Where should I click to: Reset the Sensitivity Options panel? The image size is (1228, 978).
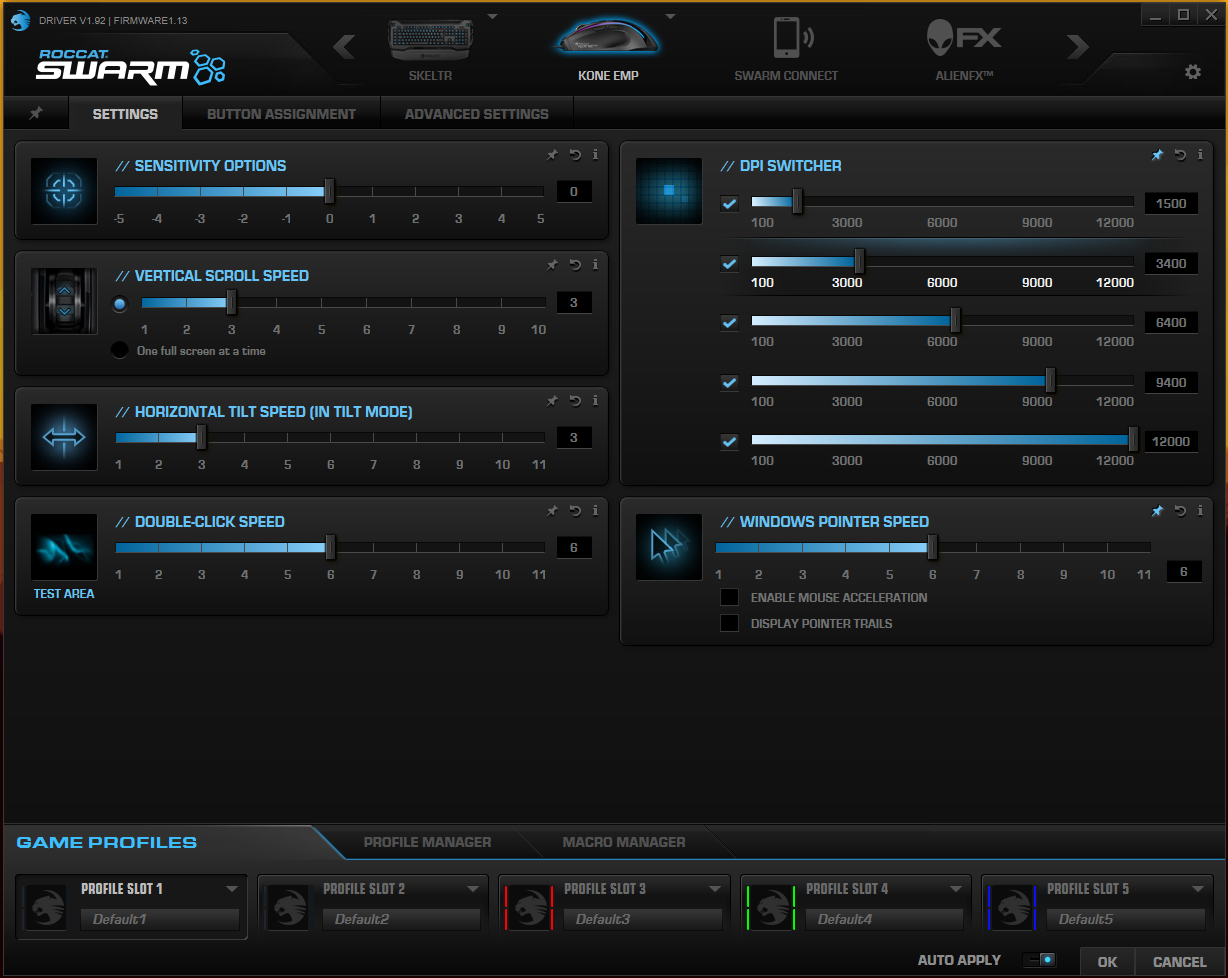[575, 155]
